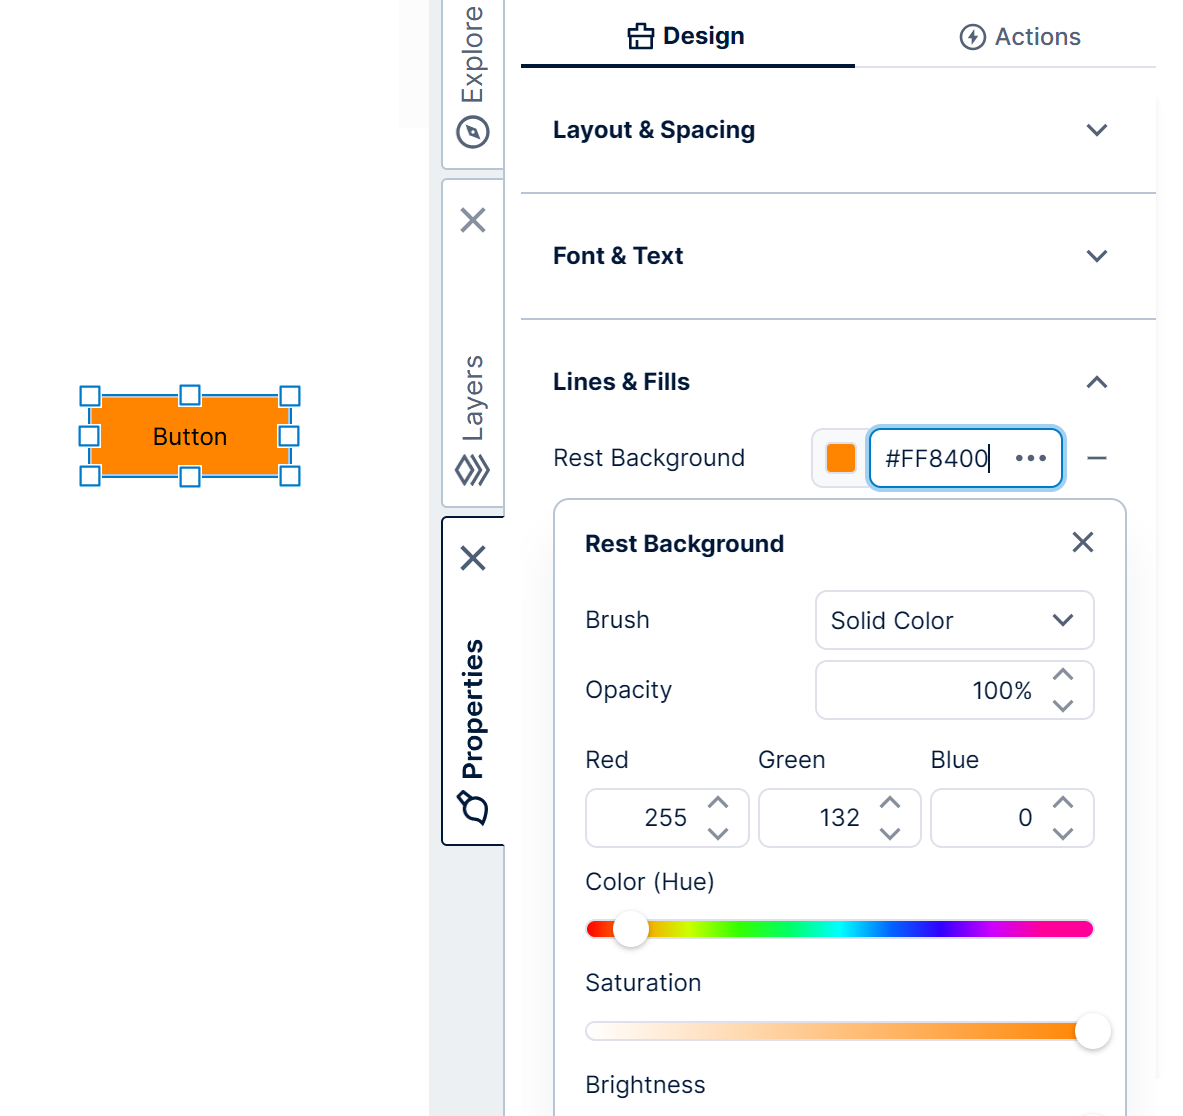Image resolution: width=1183 pixels, height=1116 pixels.
Task: Decrease the Red value with down arrow
Action: point(718,833)
